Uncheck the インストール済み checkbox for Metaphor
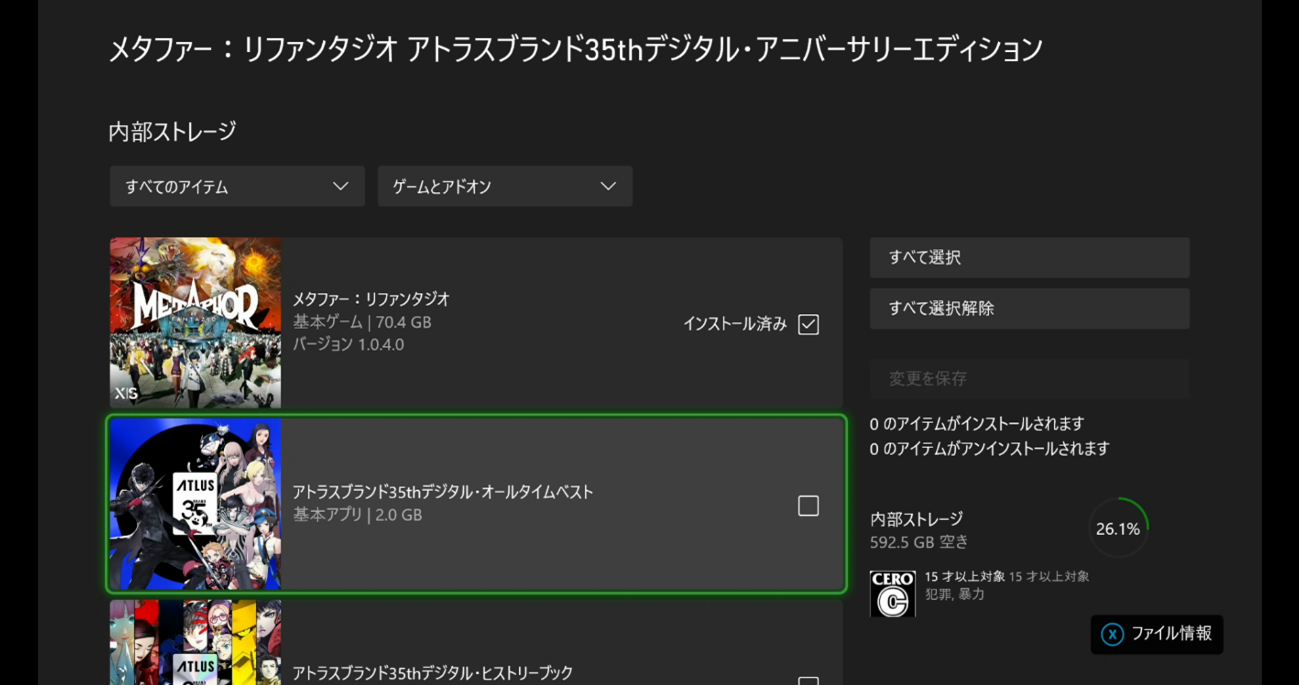The image size is (1299, 685). coord(808,324)
